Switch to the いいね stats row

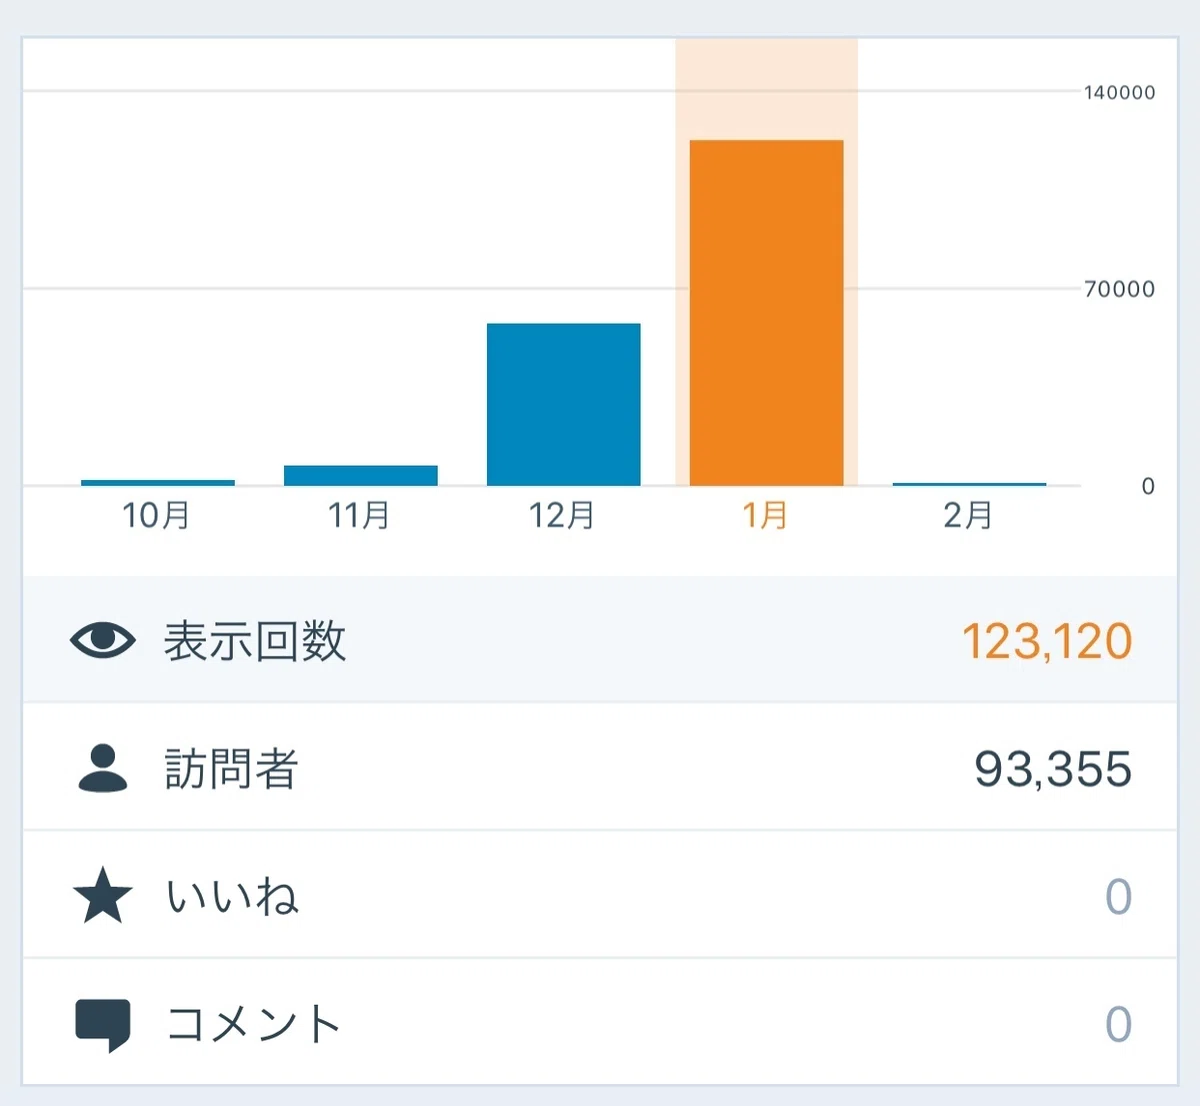click(600, 895)
